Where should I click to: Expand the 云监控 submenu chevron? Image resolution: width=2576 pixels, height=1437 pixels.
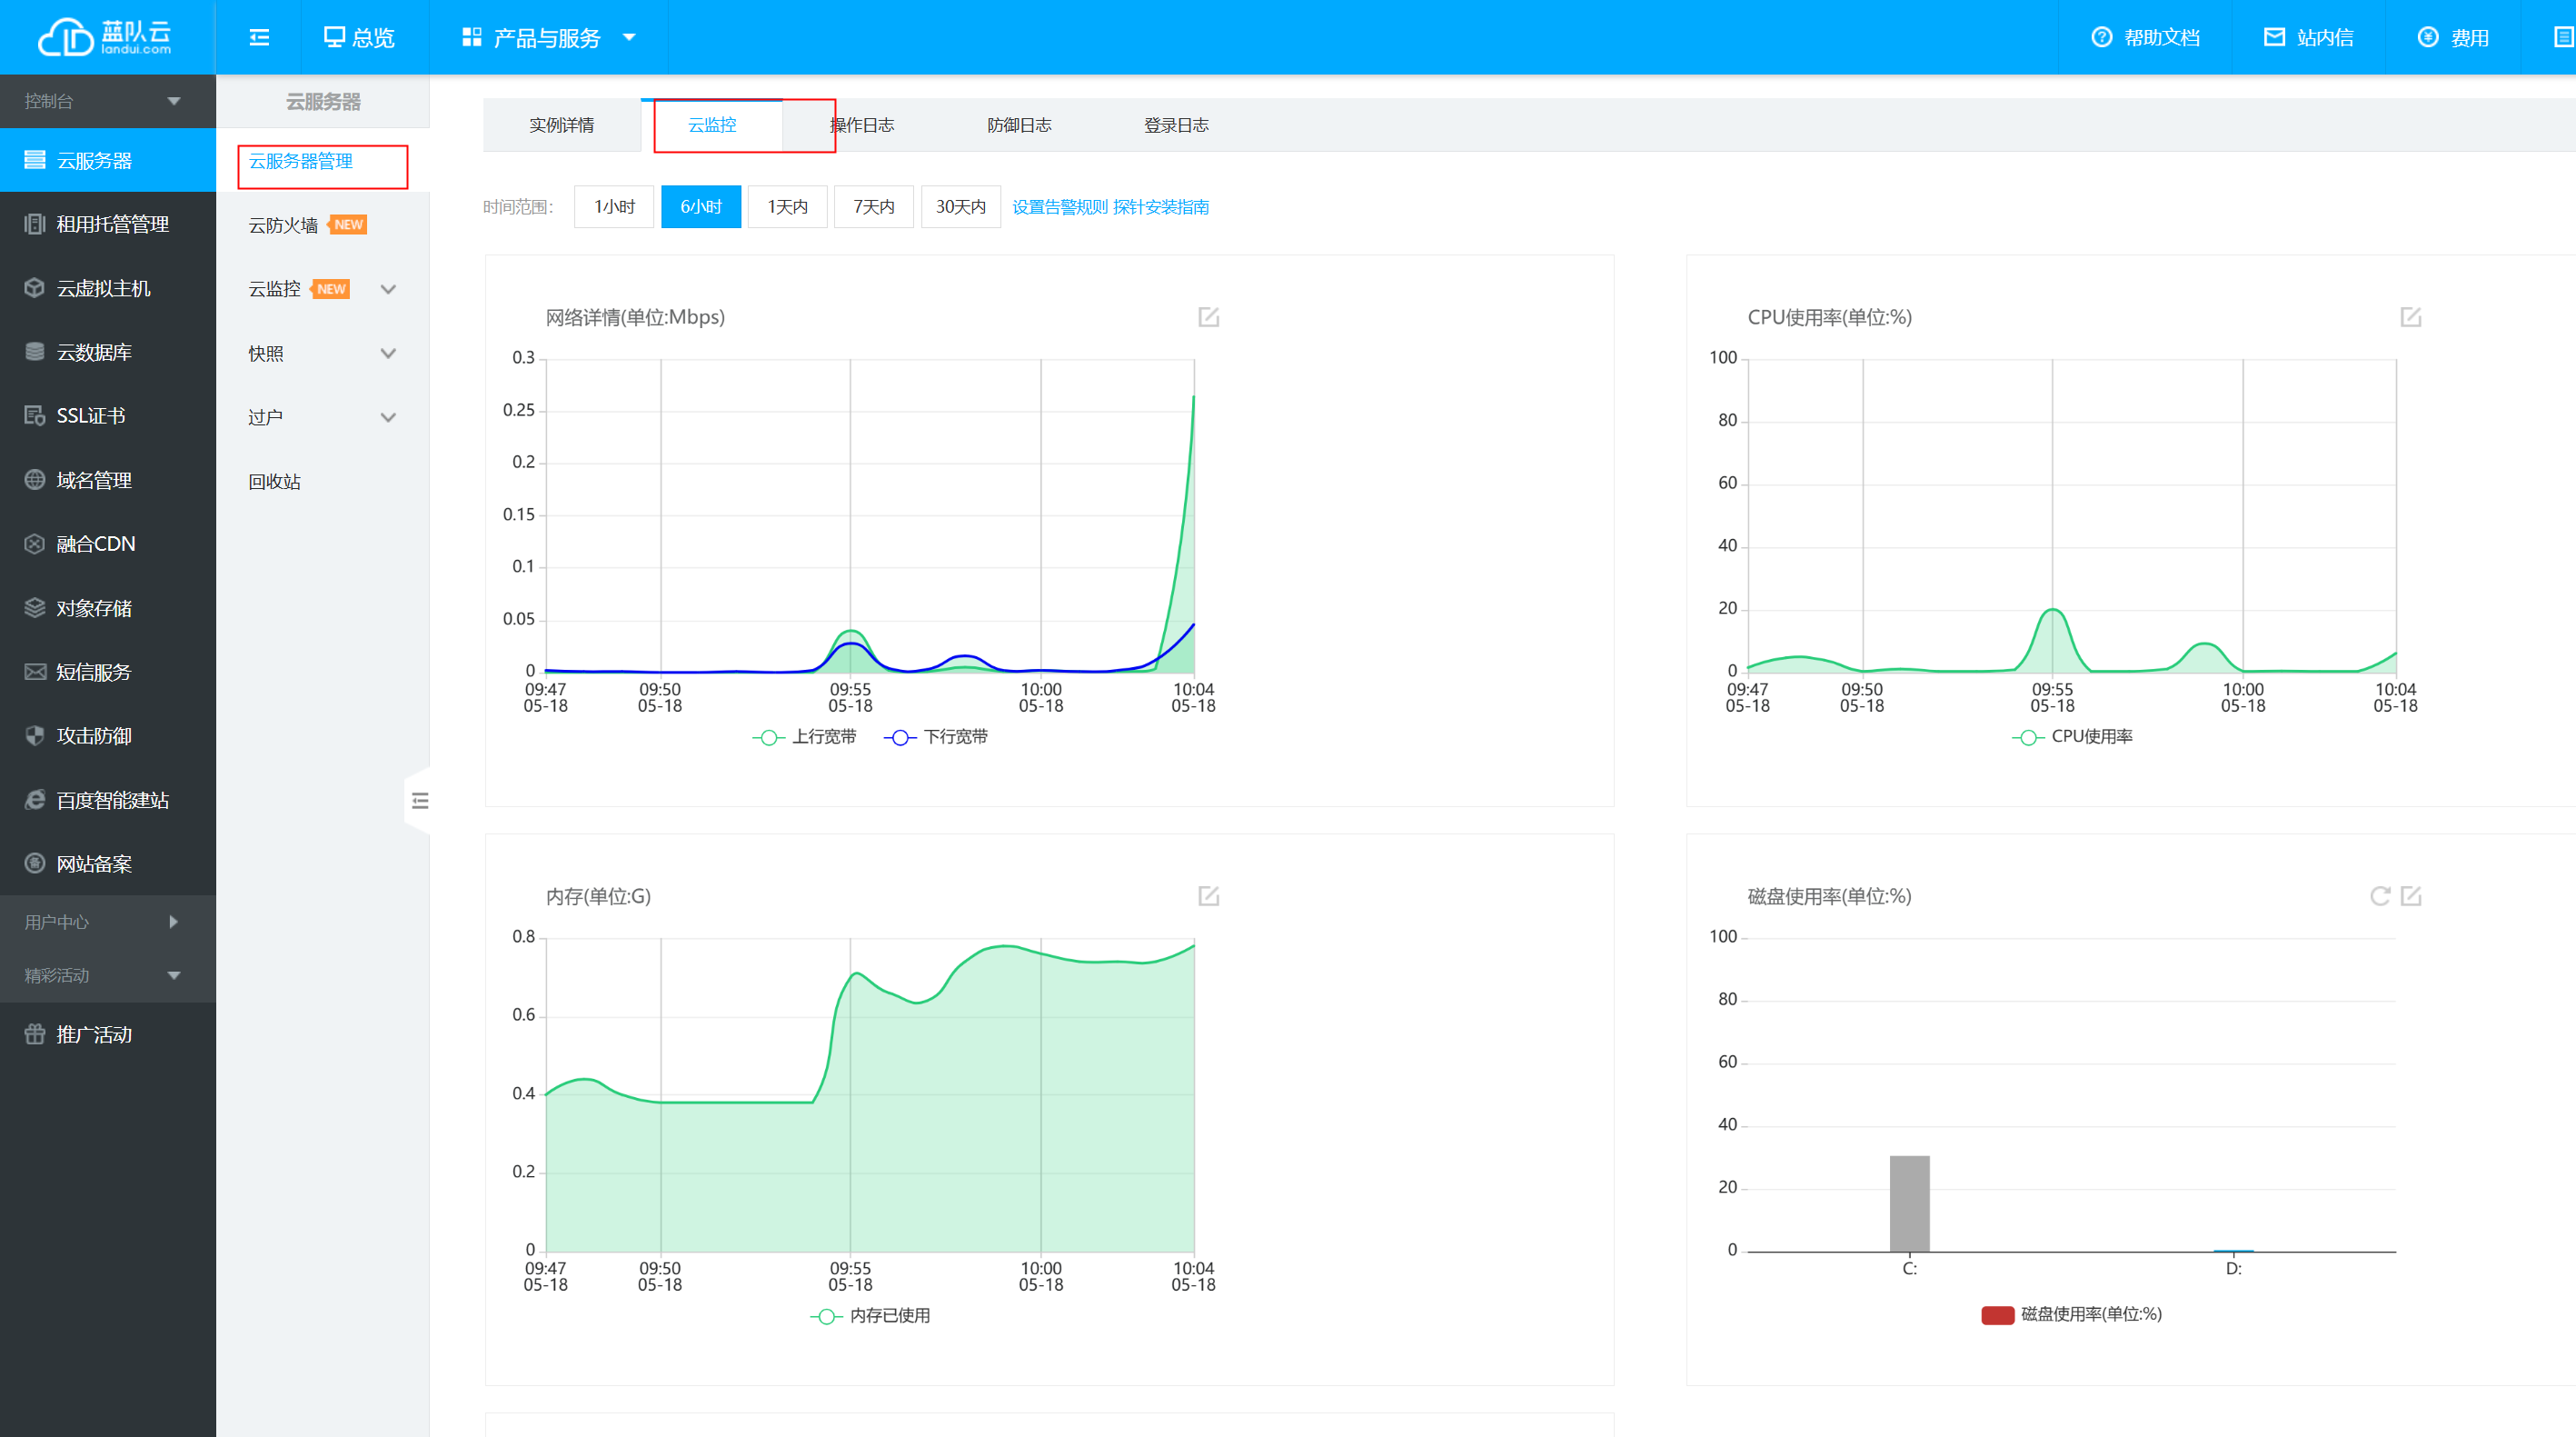click(x=388, y=289)
